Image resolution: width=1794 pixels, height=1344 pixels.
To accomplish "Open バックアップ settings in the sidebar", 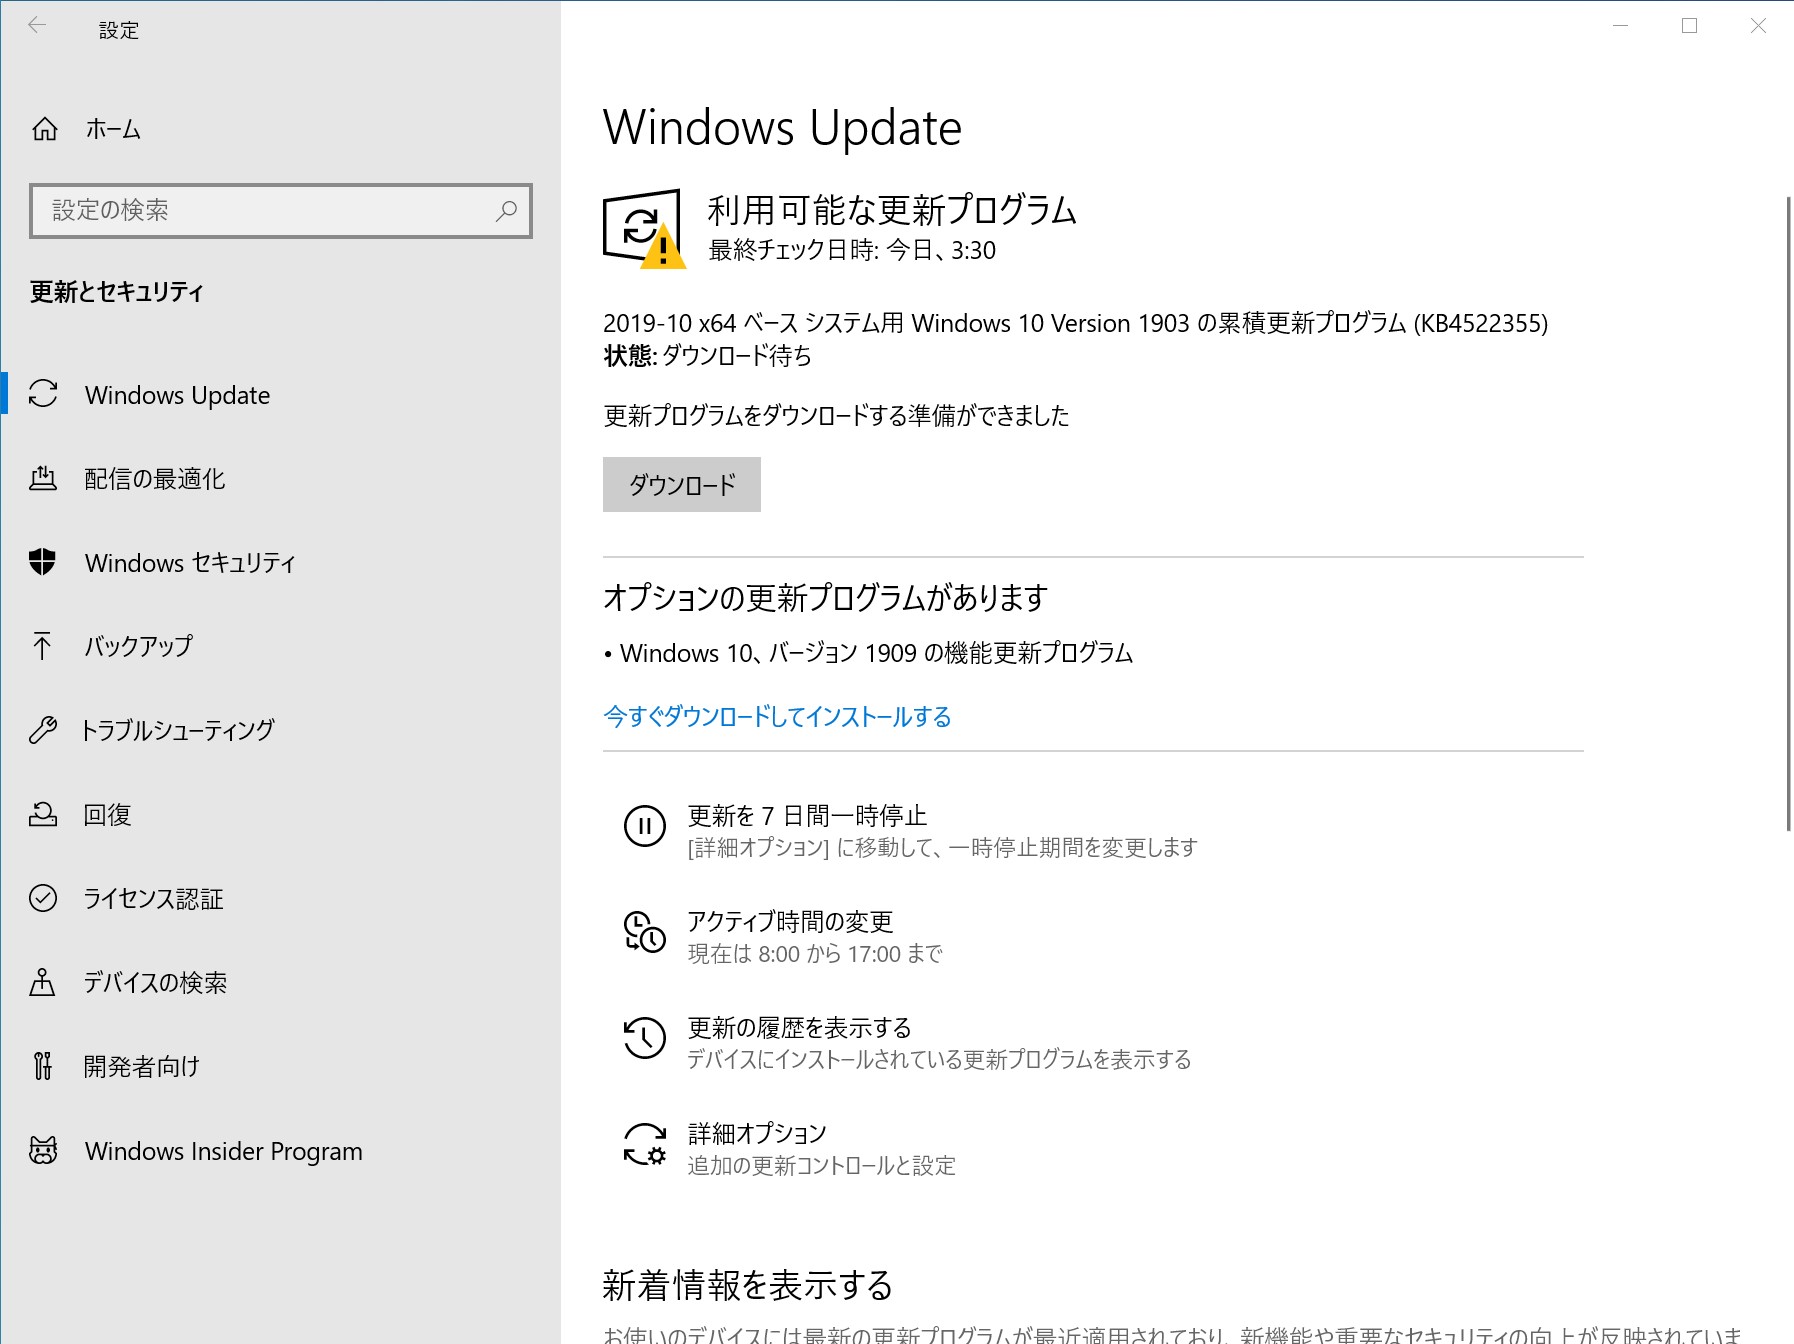I will tap(137, 647).
